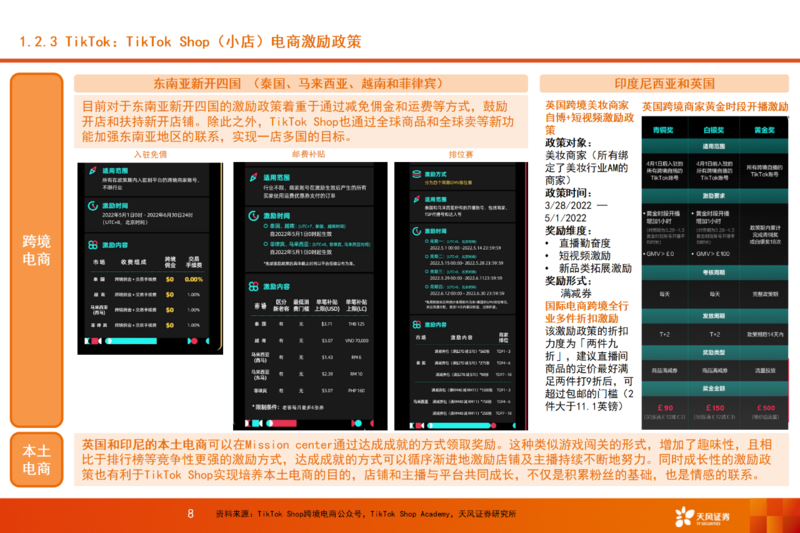Click the rocket icon in the 入驻免佣 panel
This screenshot has width=800, height=533.
90,171
